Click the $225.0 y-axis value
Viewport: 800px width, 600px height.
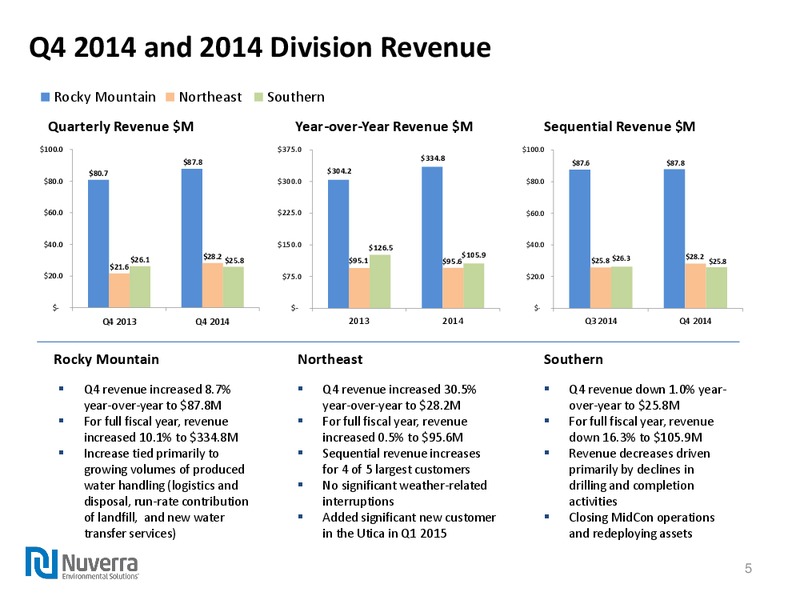pyautogui.click(x=290, y=213)
